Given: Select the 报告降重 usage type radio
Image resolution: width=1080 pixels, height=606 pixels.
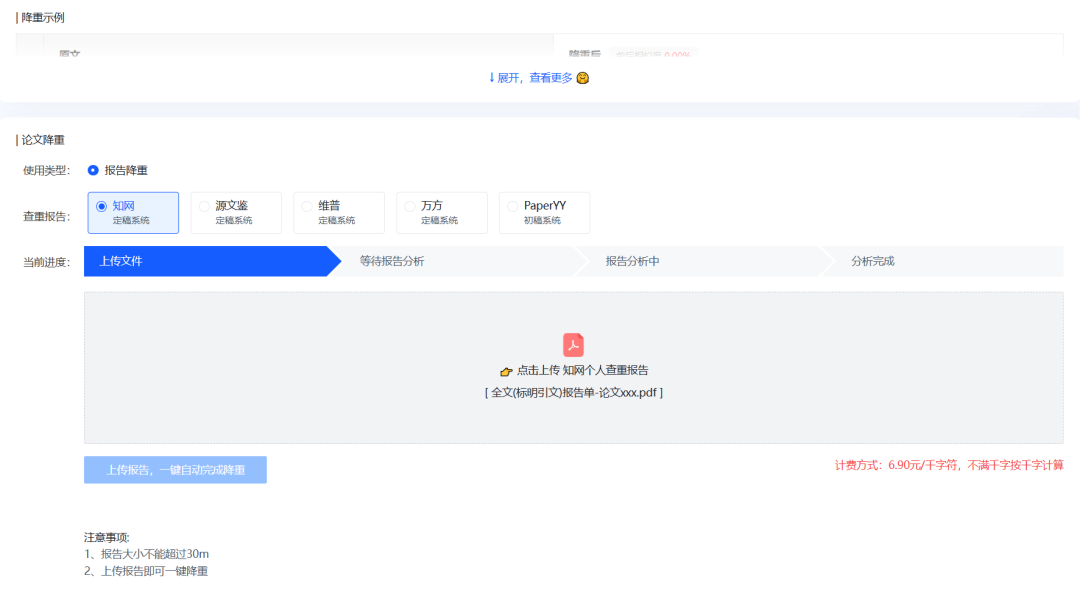Looking at the screenshot, I should [93, 170].
